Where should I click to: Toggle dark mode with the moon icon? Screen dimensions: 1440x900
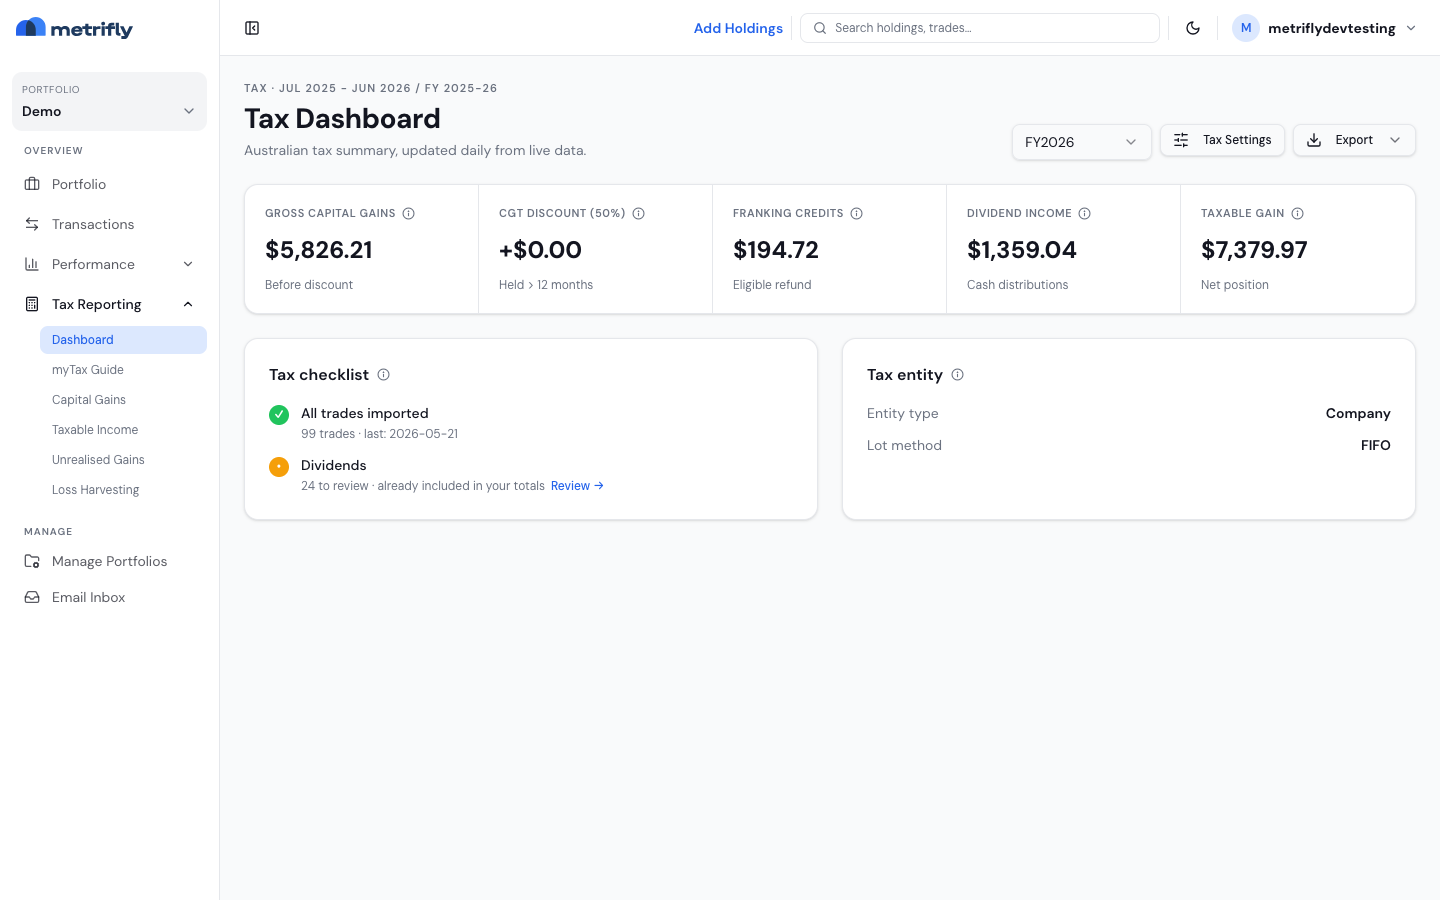[x=1193, y=28]
